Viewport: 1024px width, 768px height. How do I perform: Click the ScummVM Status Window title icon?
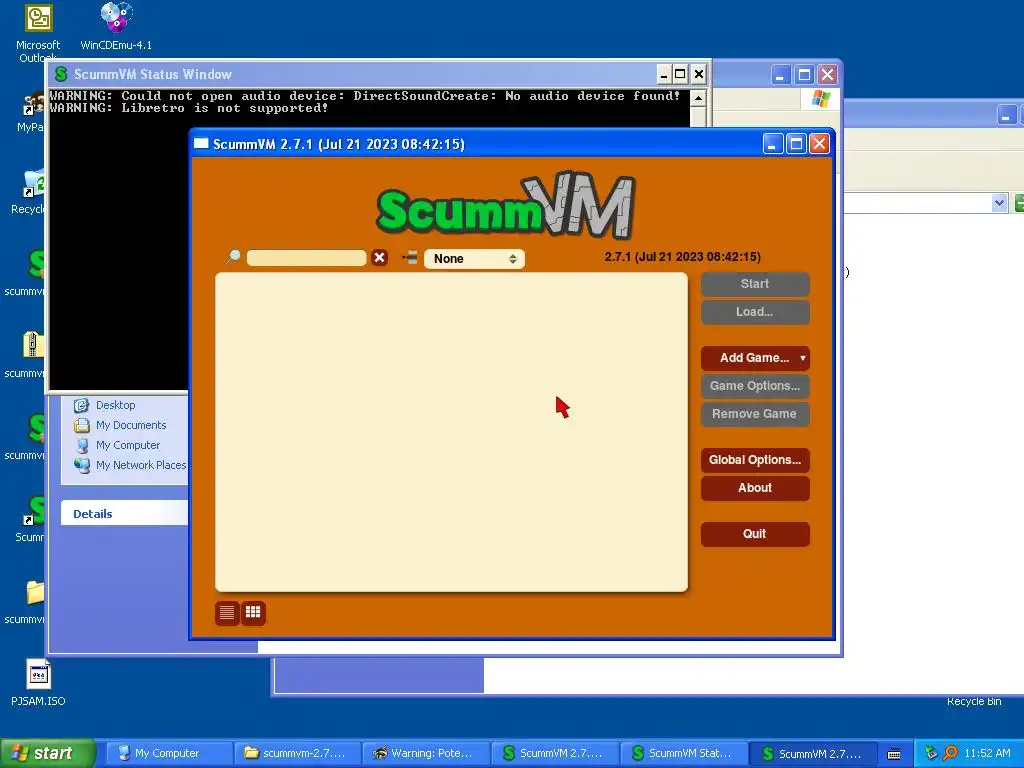(x=61, y=74)
